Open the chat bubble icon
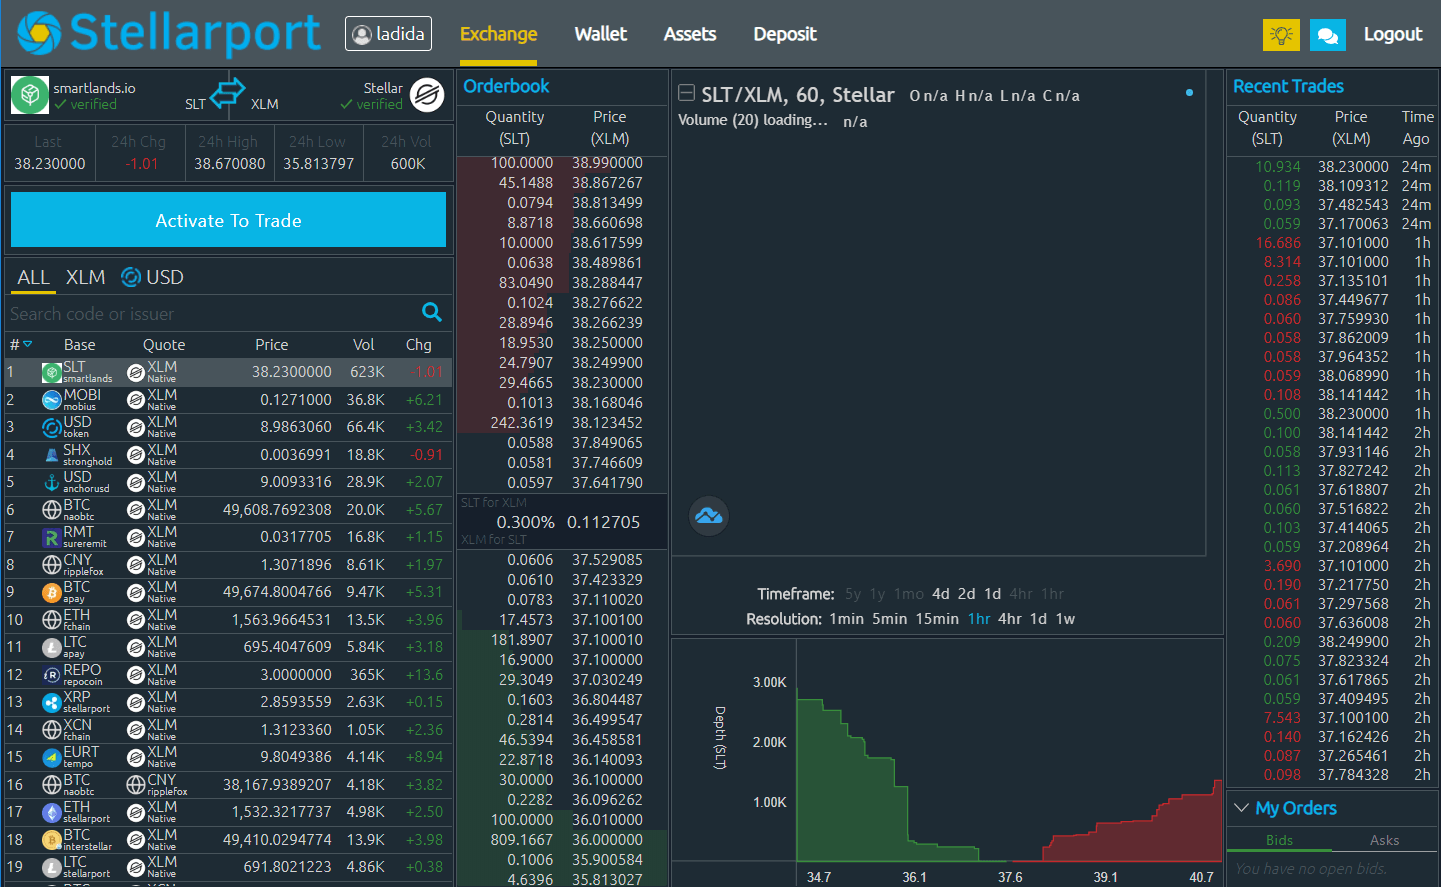This screenshot has height=887, width=1441. point(1327,35)
